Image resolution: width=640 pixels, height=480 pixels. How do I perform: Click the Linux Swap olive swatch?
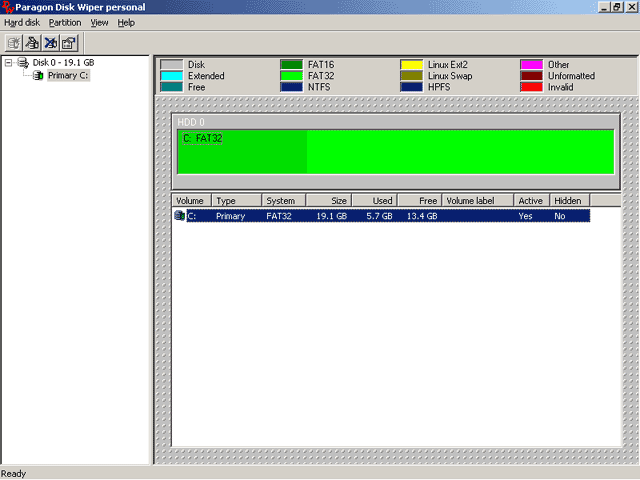click(411, 76)
